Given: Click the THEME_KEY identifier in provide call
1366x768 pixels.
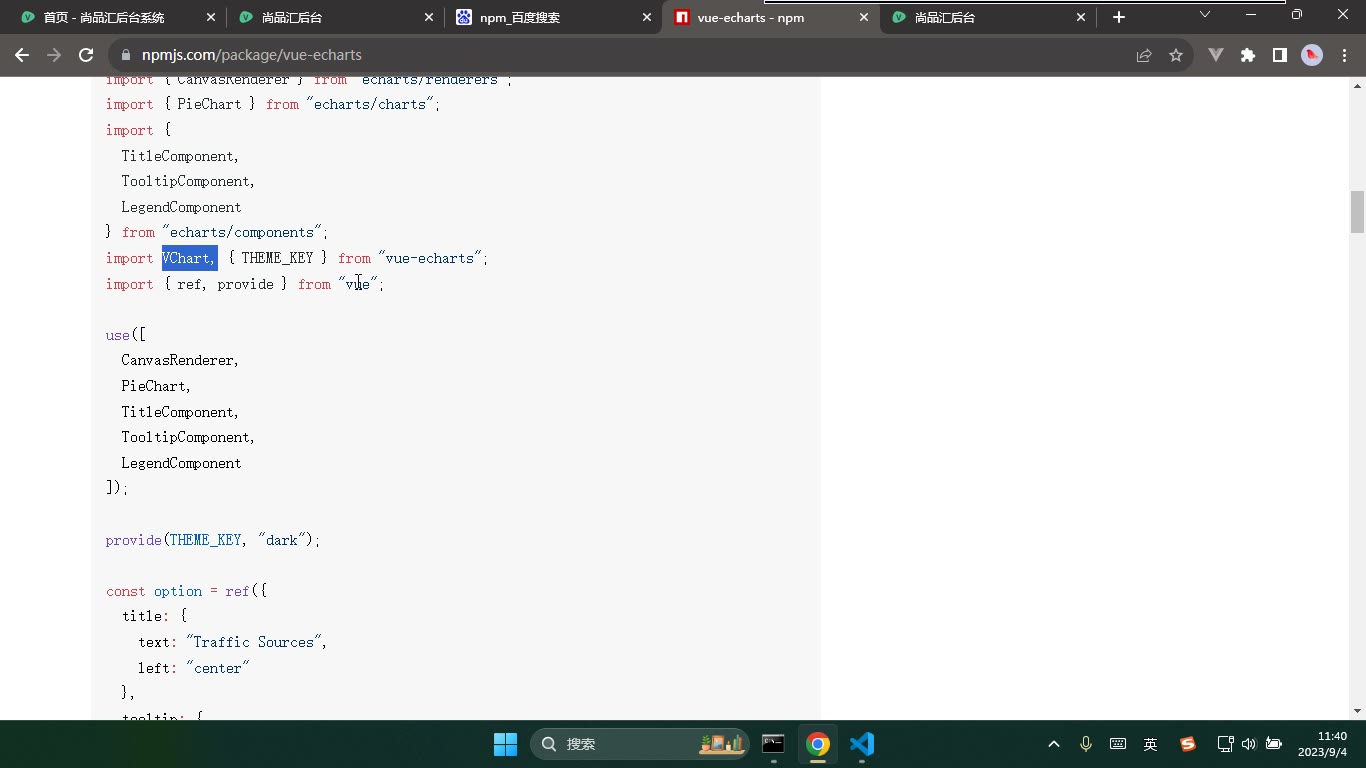Looking at the screenshot, I should tap(205, 540).
